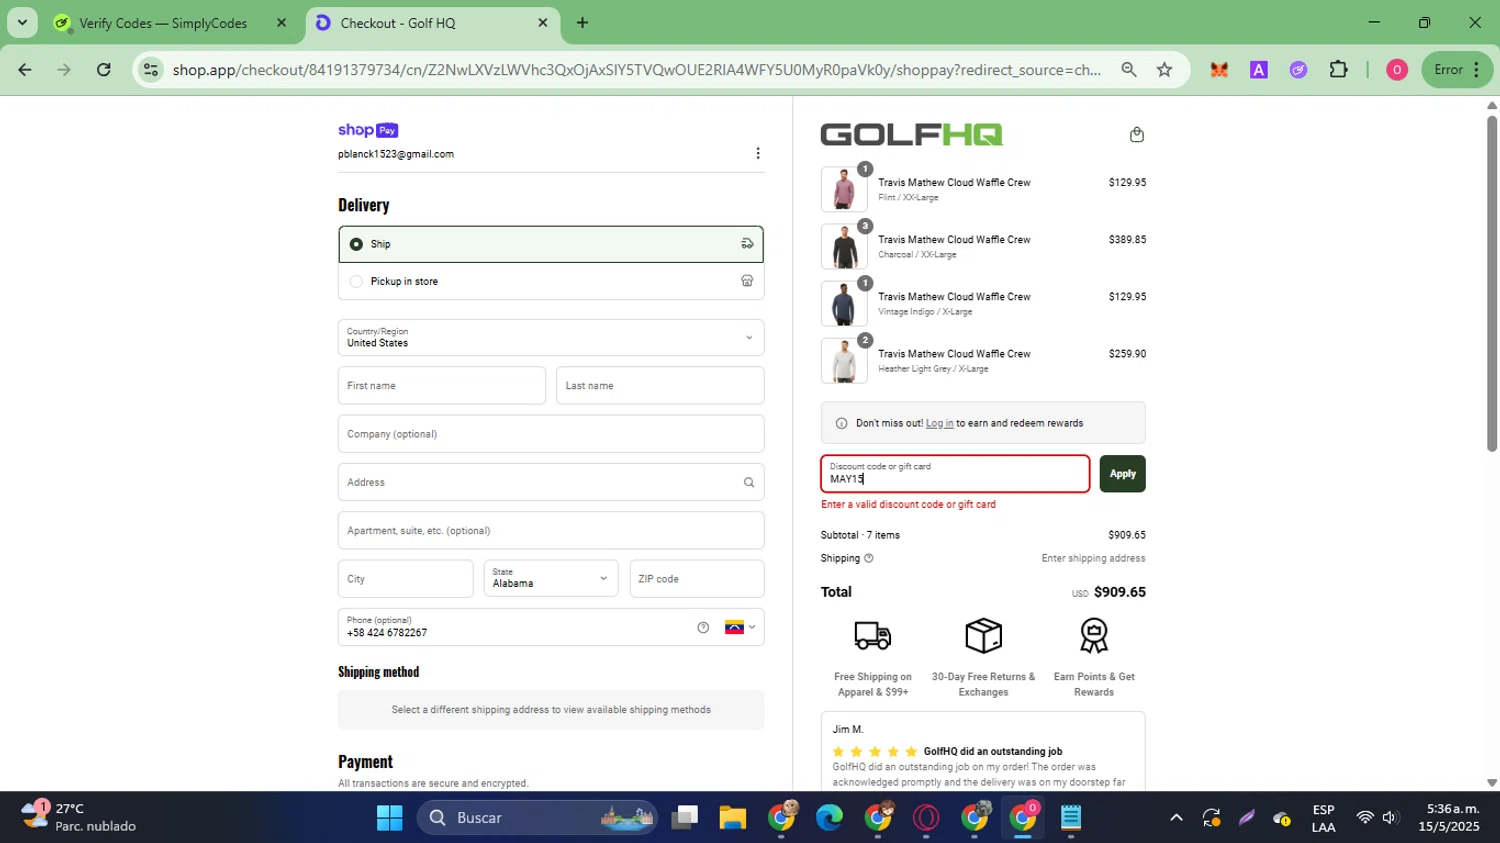Click the page vertical scrollbar
The image size is (1500, 843).
tap(1492, 284)
